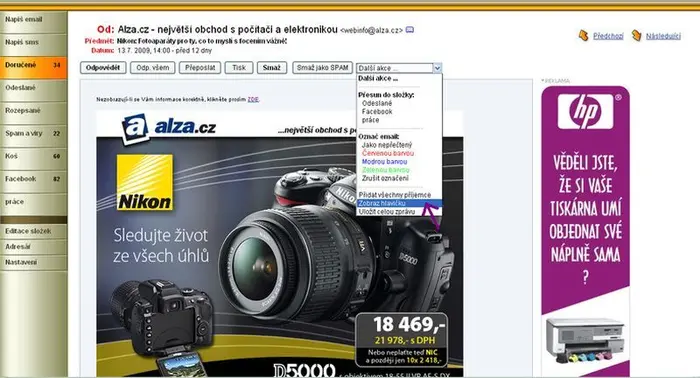This screenshot has width=700, height=378.
Task: Click the yellow Nikon logo
Action: pyautogui.click(x=145, y=183)
